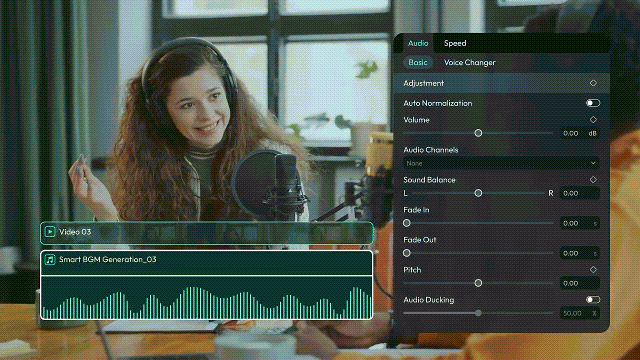Viewport: 640px width, 360px height.
Task: Click the Audio Ducking 50.00 value field
Action: 580,313
